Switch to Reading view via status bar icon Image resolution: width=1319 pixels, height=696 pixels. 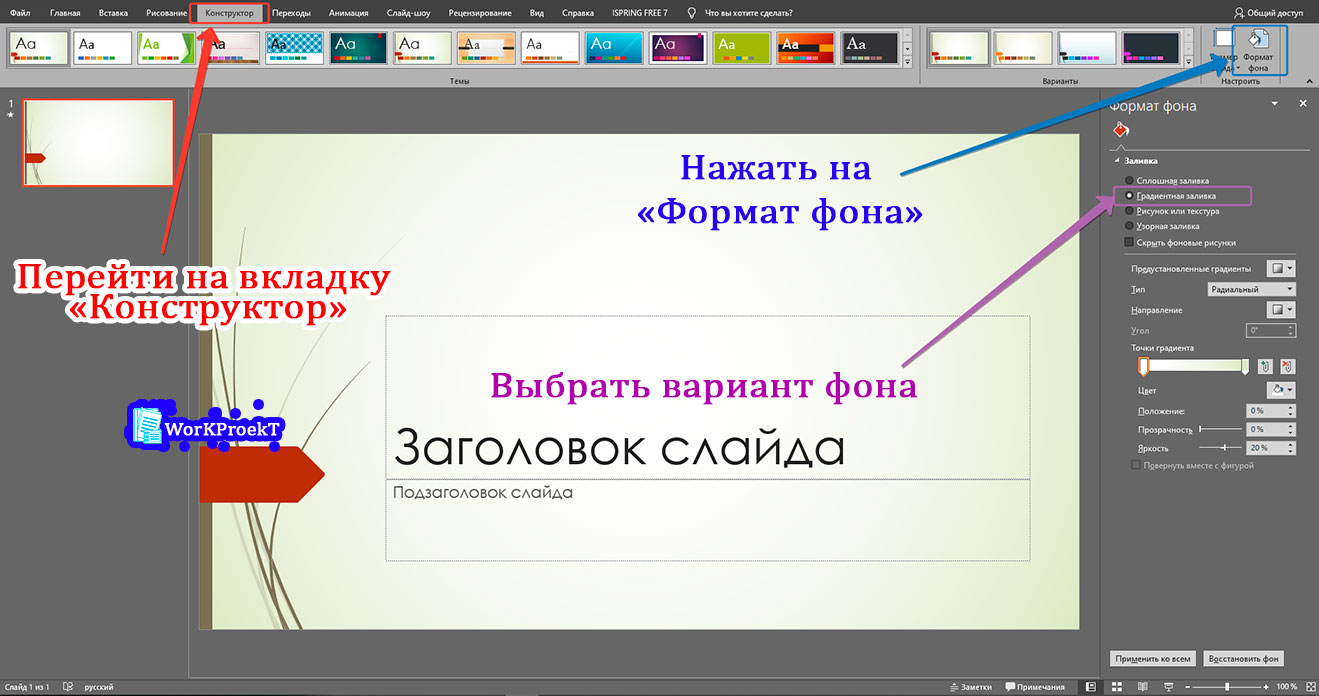coord(1143,687)
